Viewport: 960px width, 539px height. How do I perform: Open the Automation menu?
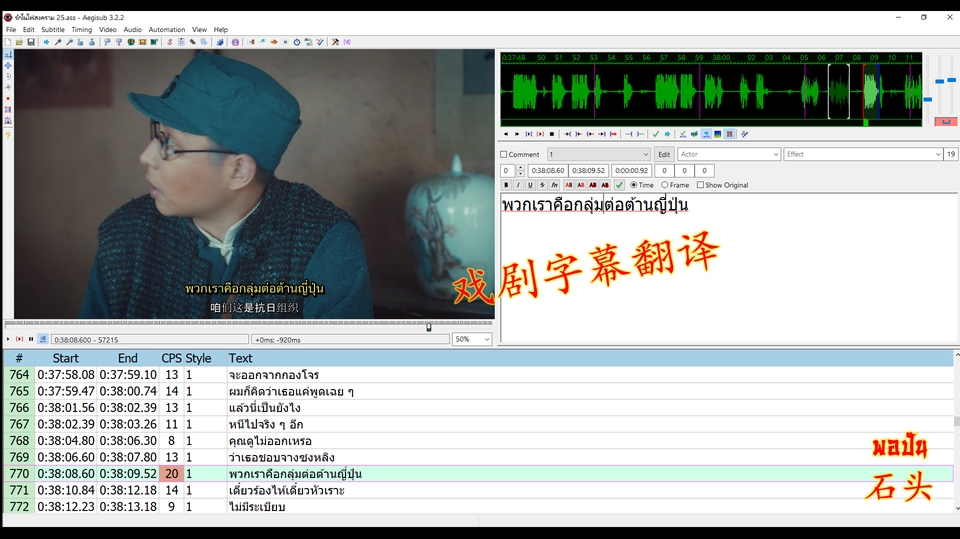[x=167, y=29]
